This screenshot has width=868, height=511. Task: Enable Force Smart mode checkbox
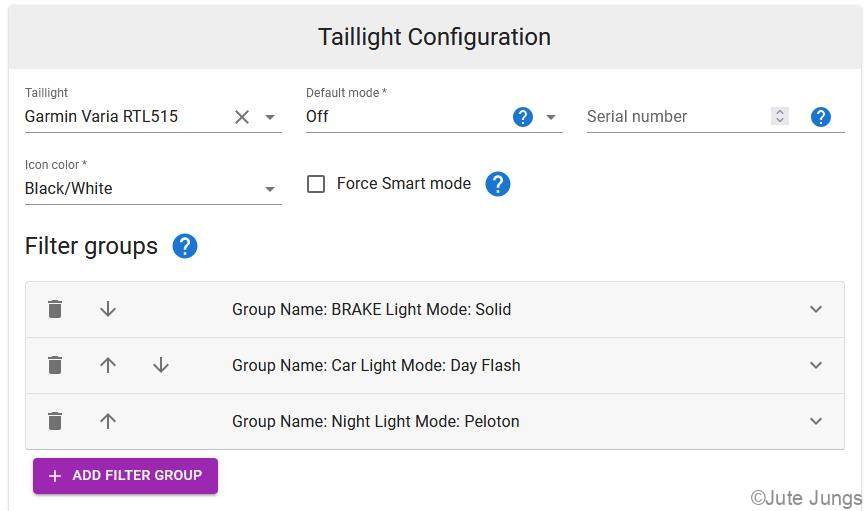tap(316, 184)
